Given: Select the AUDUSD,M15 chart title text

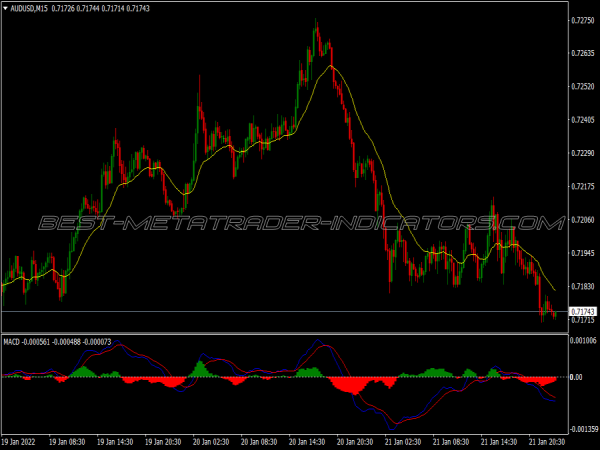Looking at the screenshot, I should 29,8.
